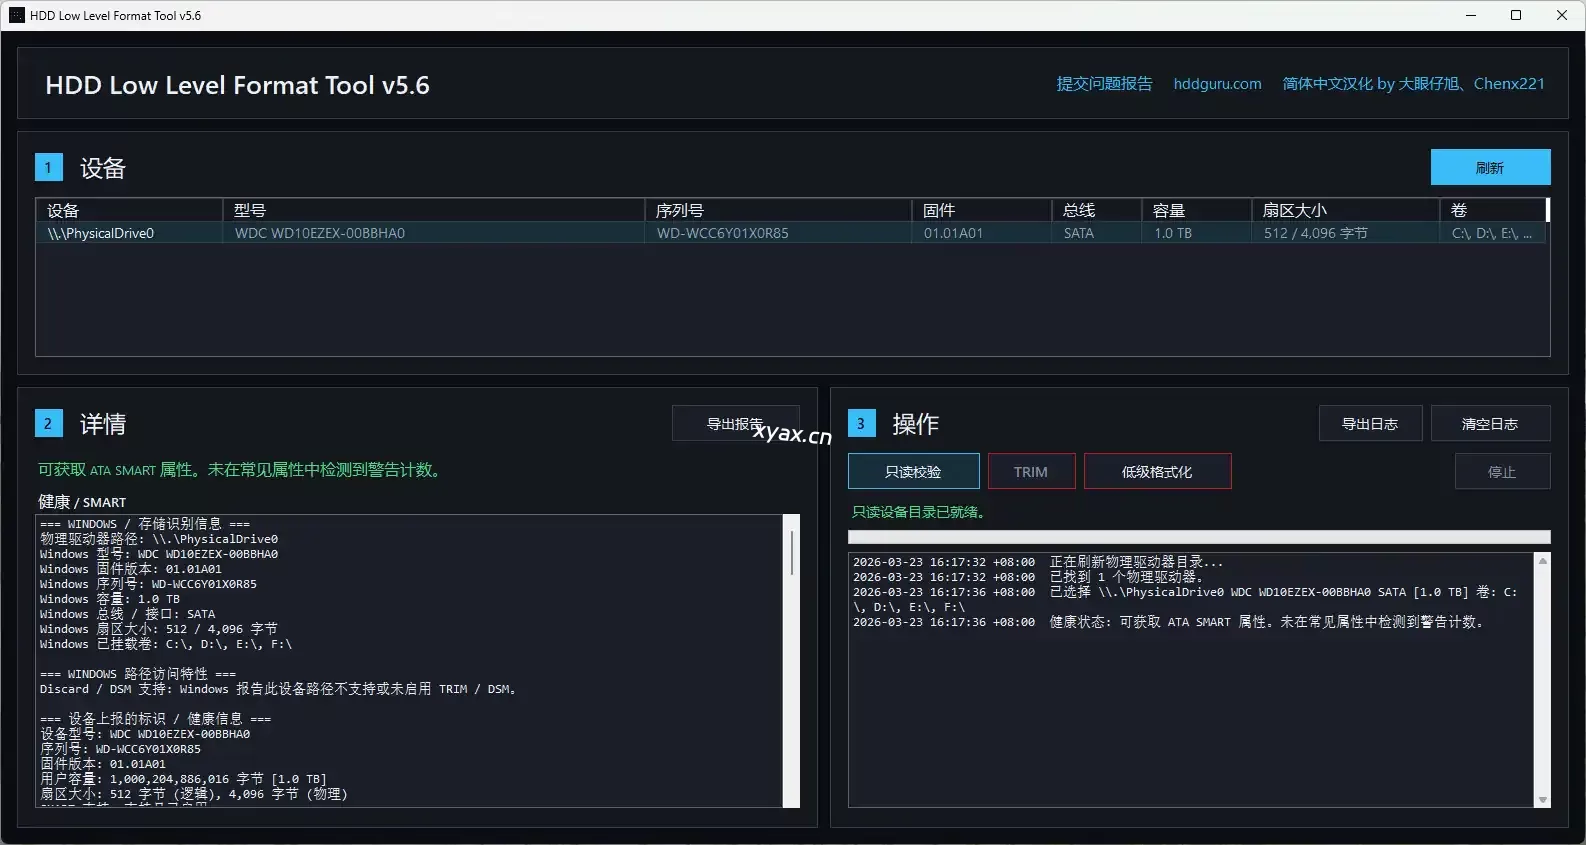Click the progress bar in 操作 panel
The width and height of the screenshot is (1586, 845).
pyautogui.click(x=1199, y=537)
